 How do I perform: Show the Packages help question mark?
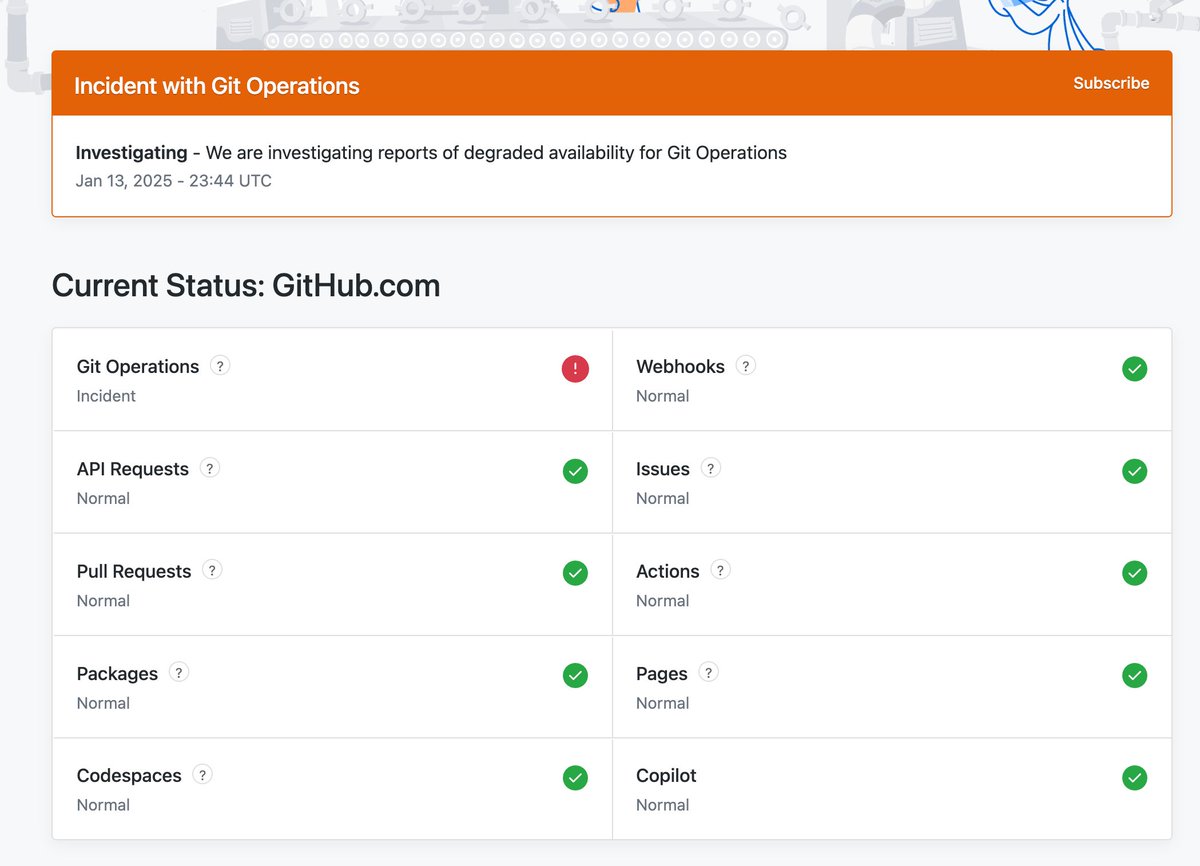(x=179, y=672)
